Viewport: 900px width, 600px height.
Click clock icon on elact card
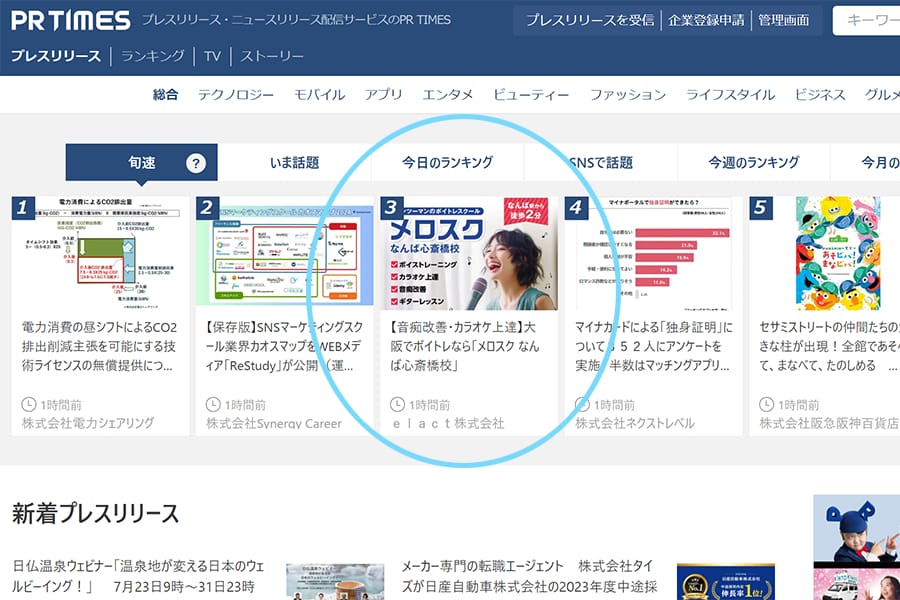397,404
